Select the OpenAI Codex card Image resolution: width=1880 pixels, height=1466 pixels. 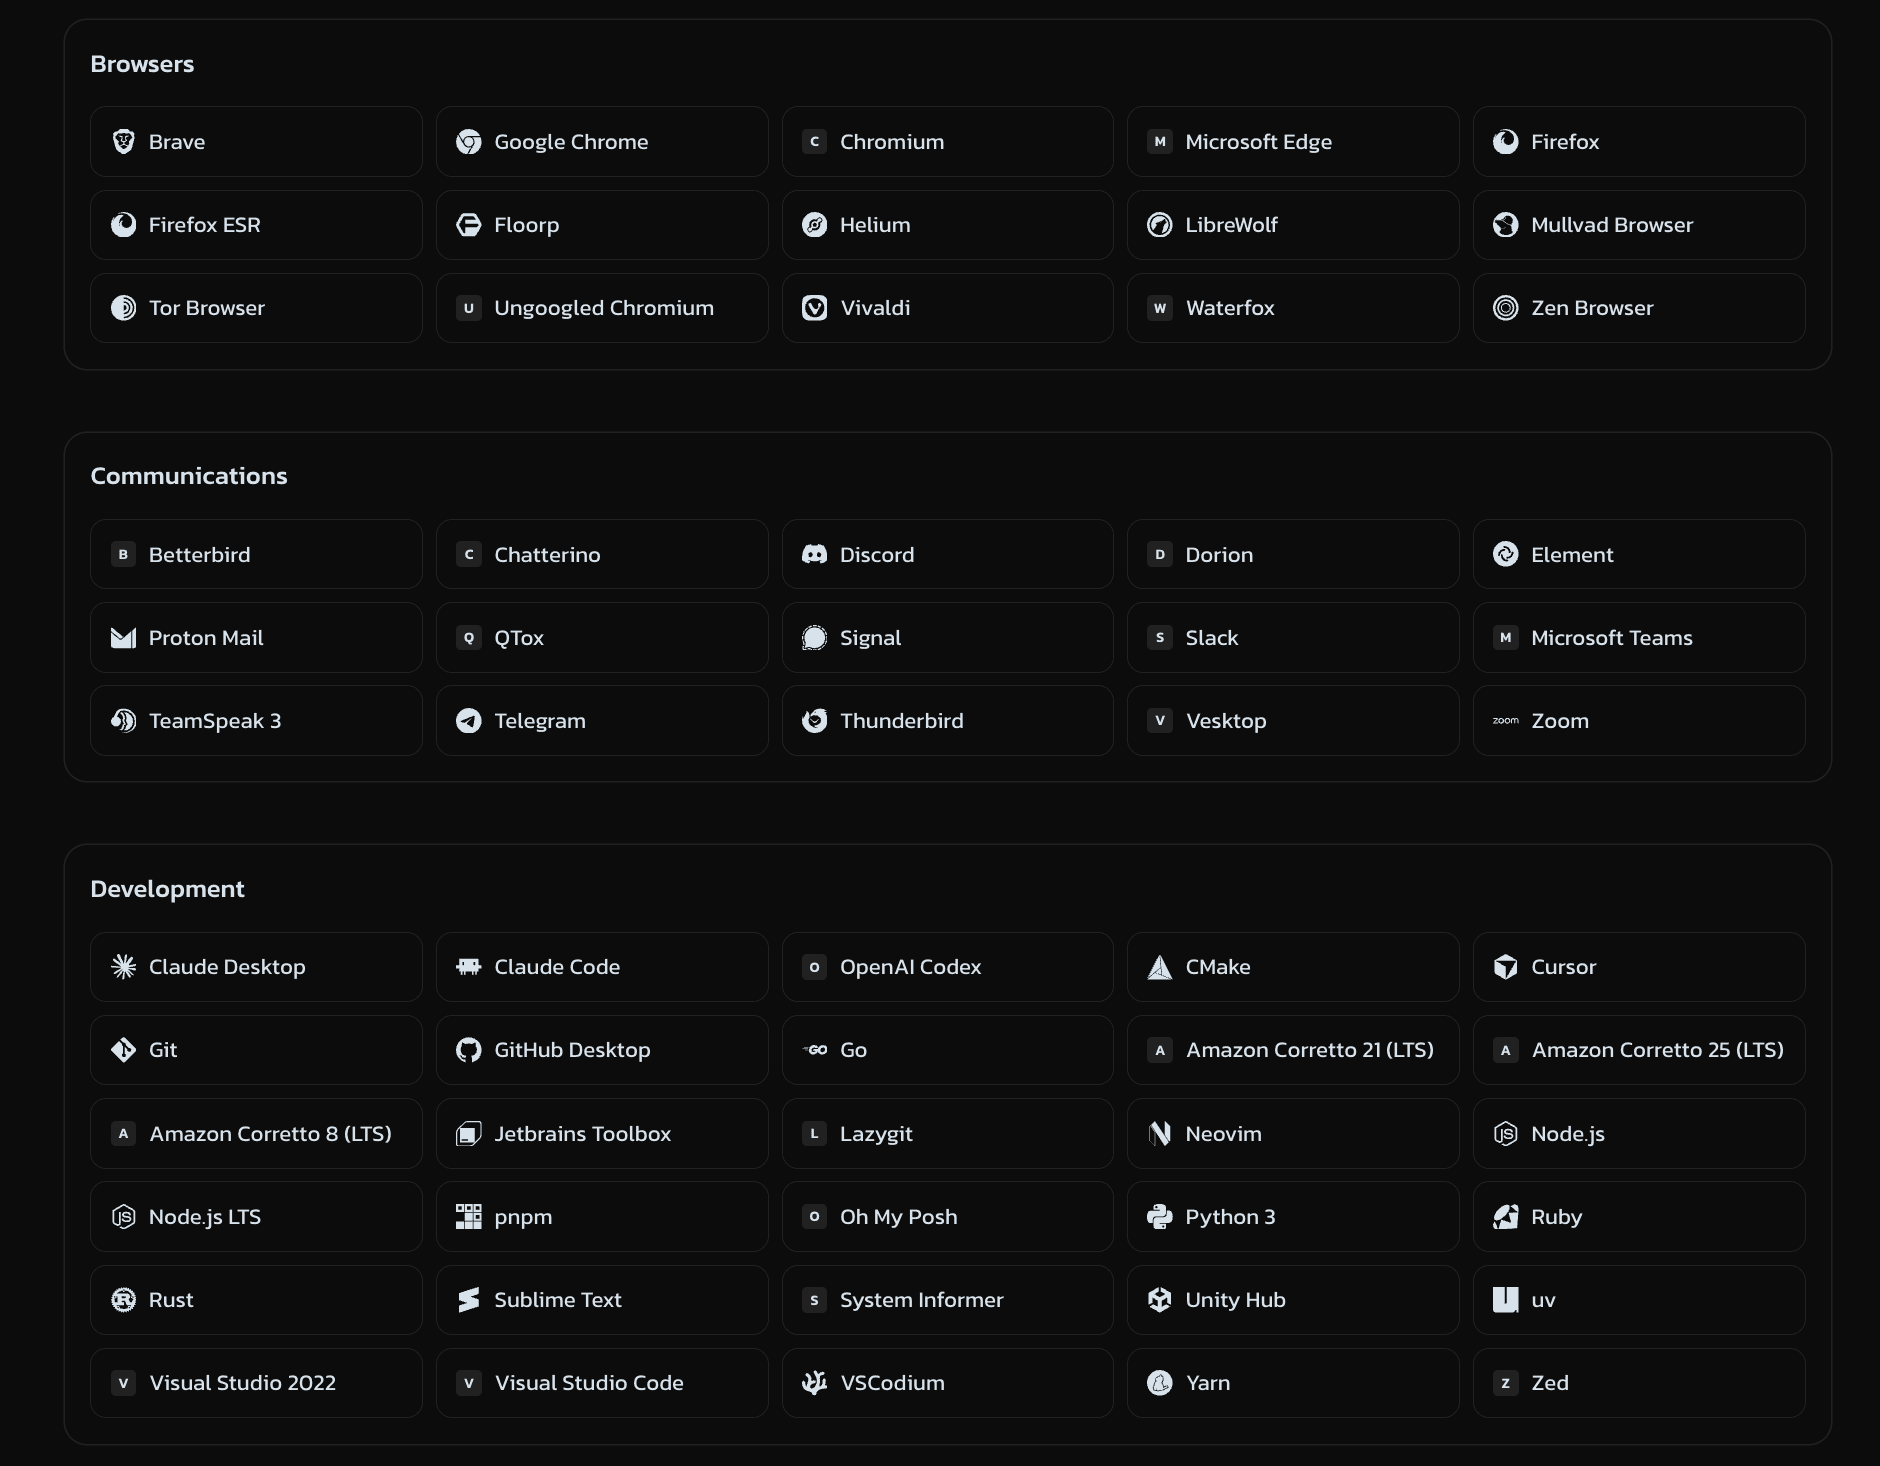948,967
